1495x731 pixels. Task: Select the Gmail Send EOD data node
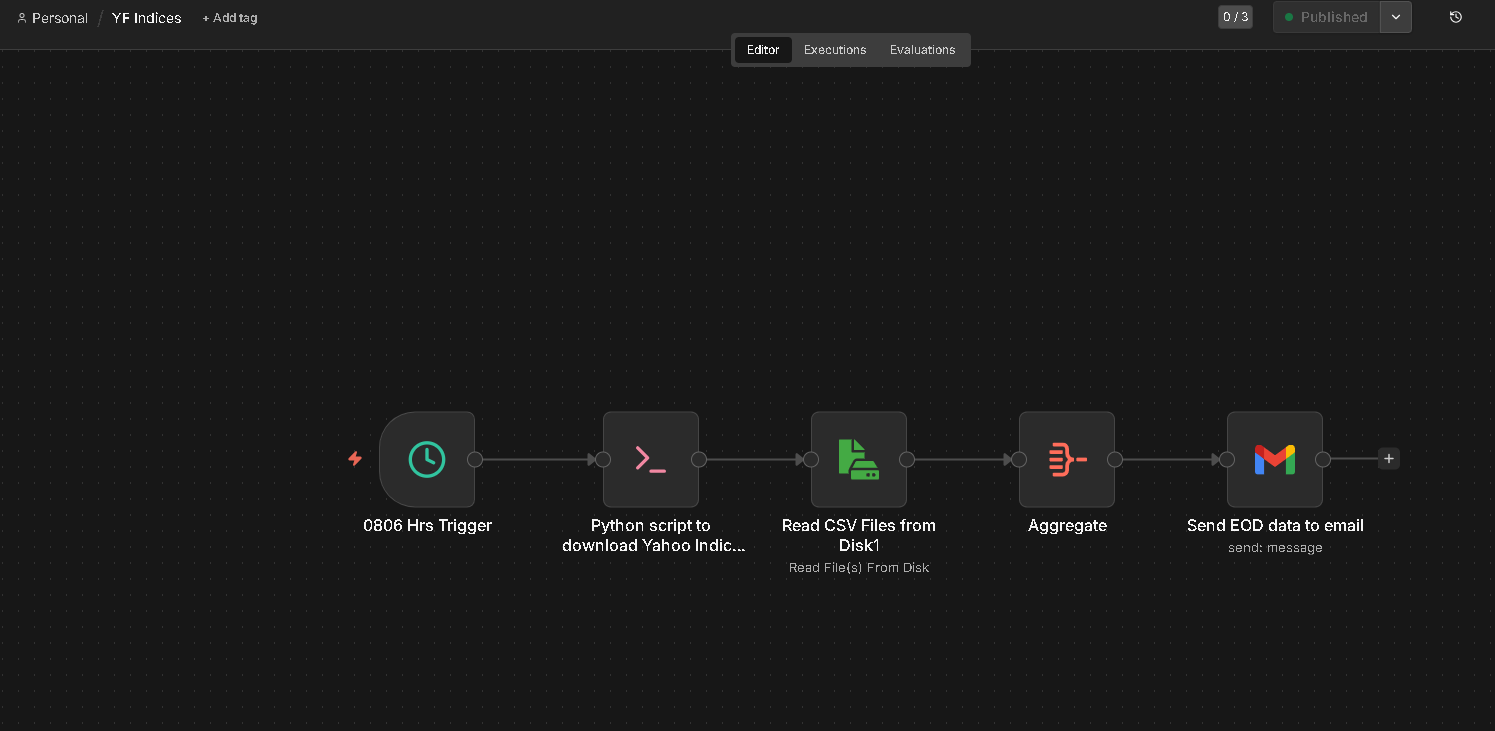[1275, 459]
